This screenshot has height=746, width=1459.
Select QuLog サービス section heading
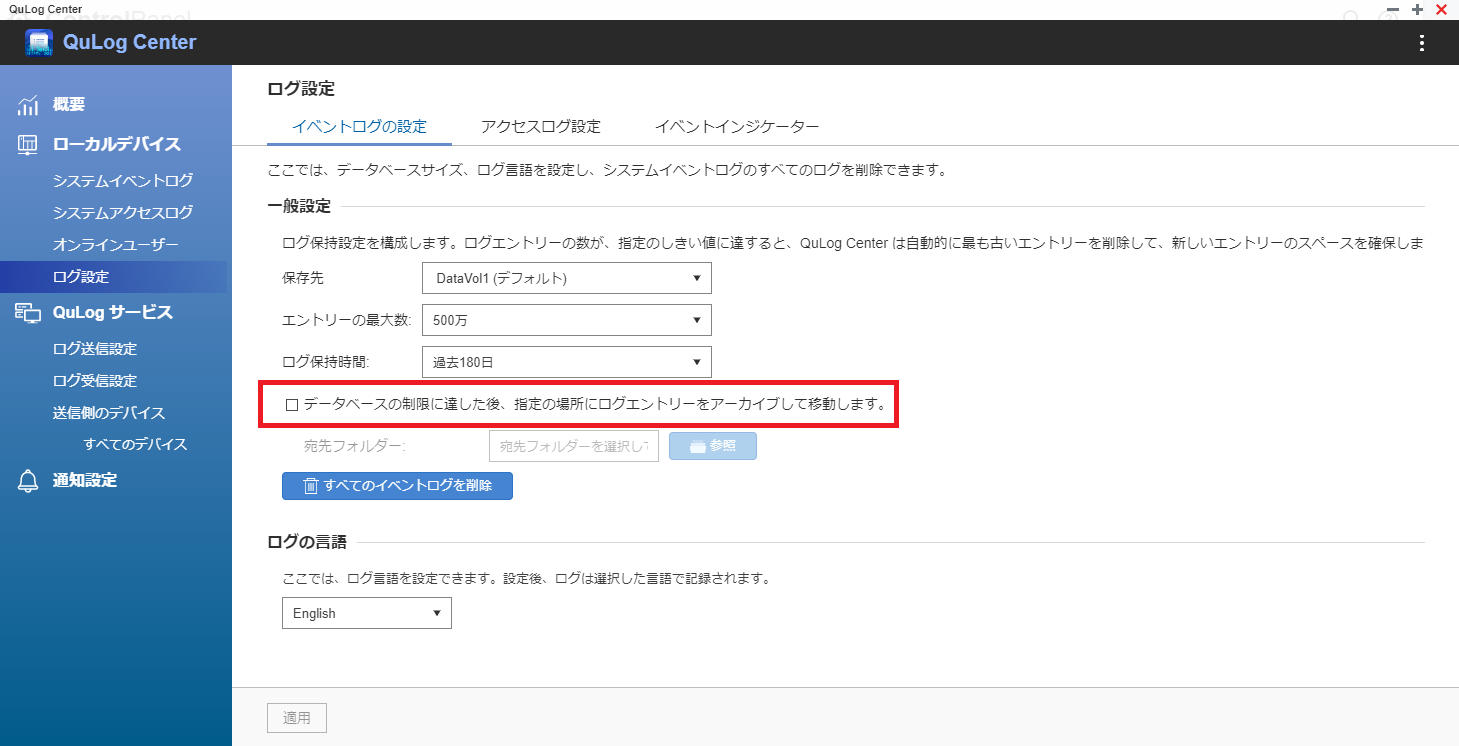(x=113, y=312)
